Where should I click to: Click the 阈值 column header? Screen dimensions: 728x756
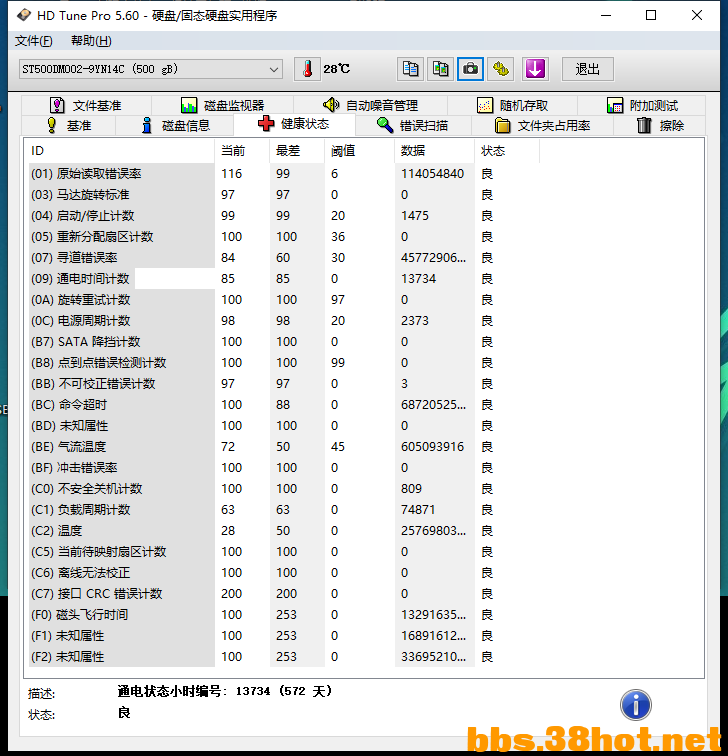pyautogui.click(x=360, y=151)
